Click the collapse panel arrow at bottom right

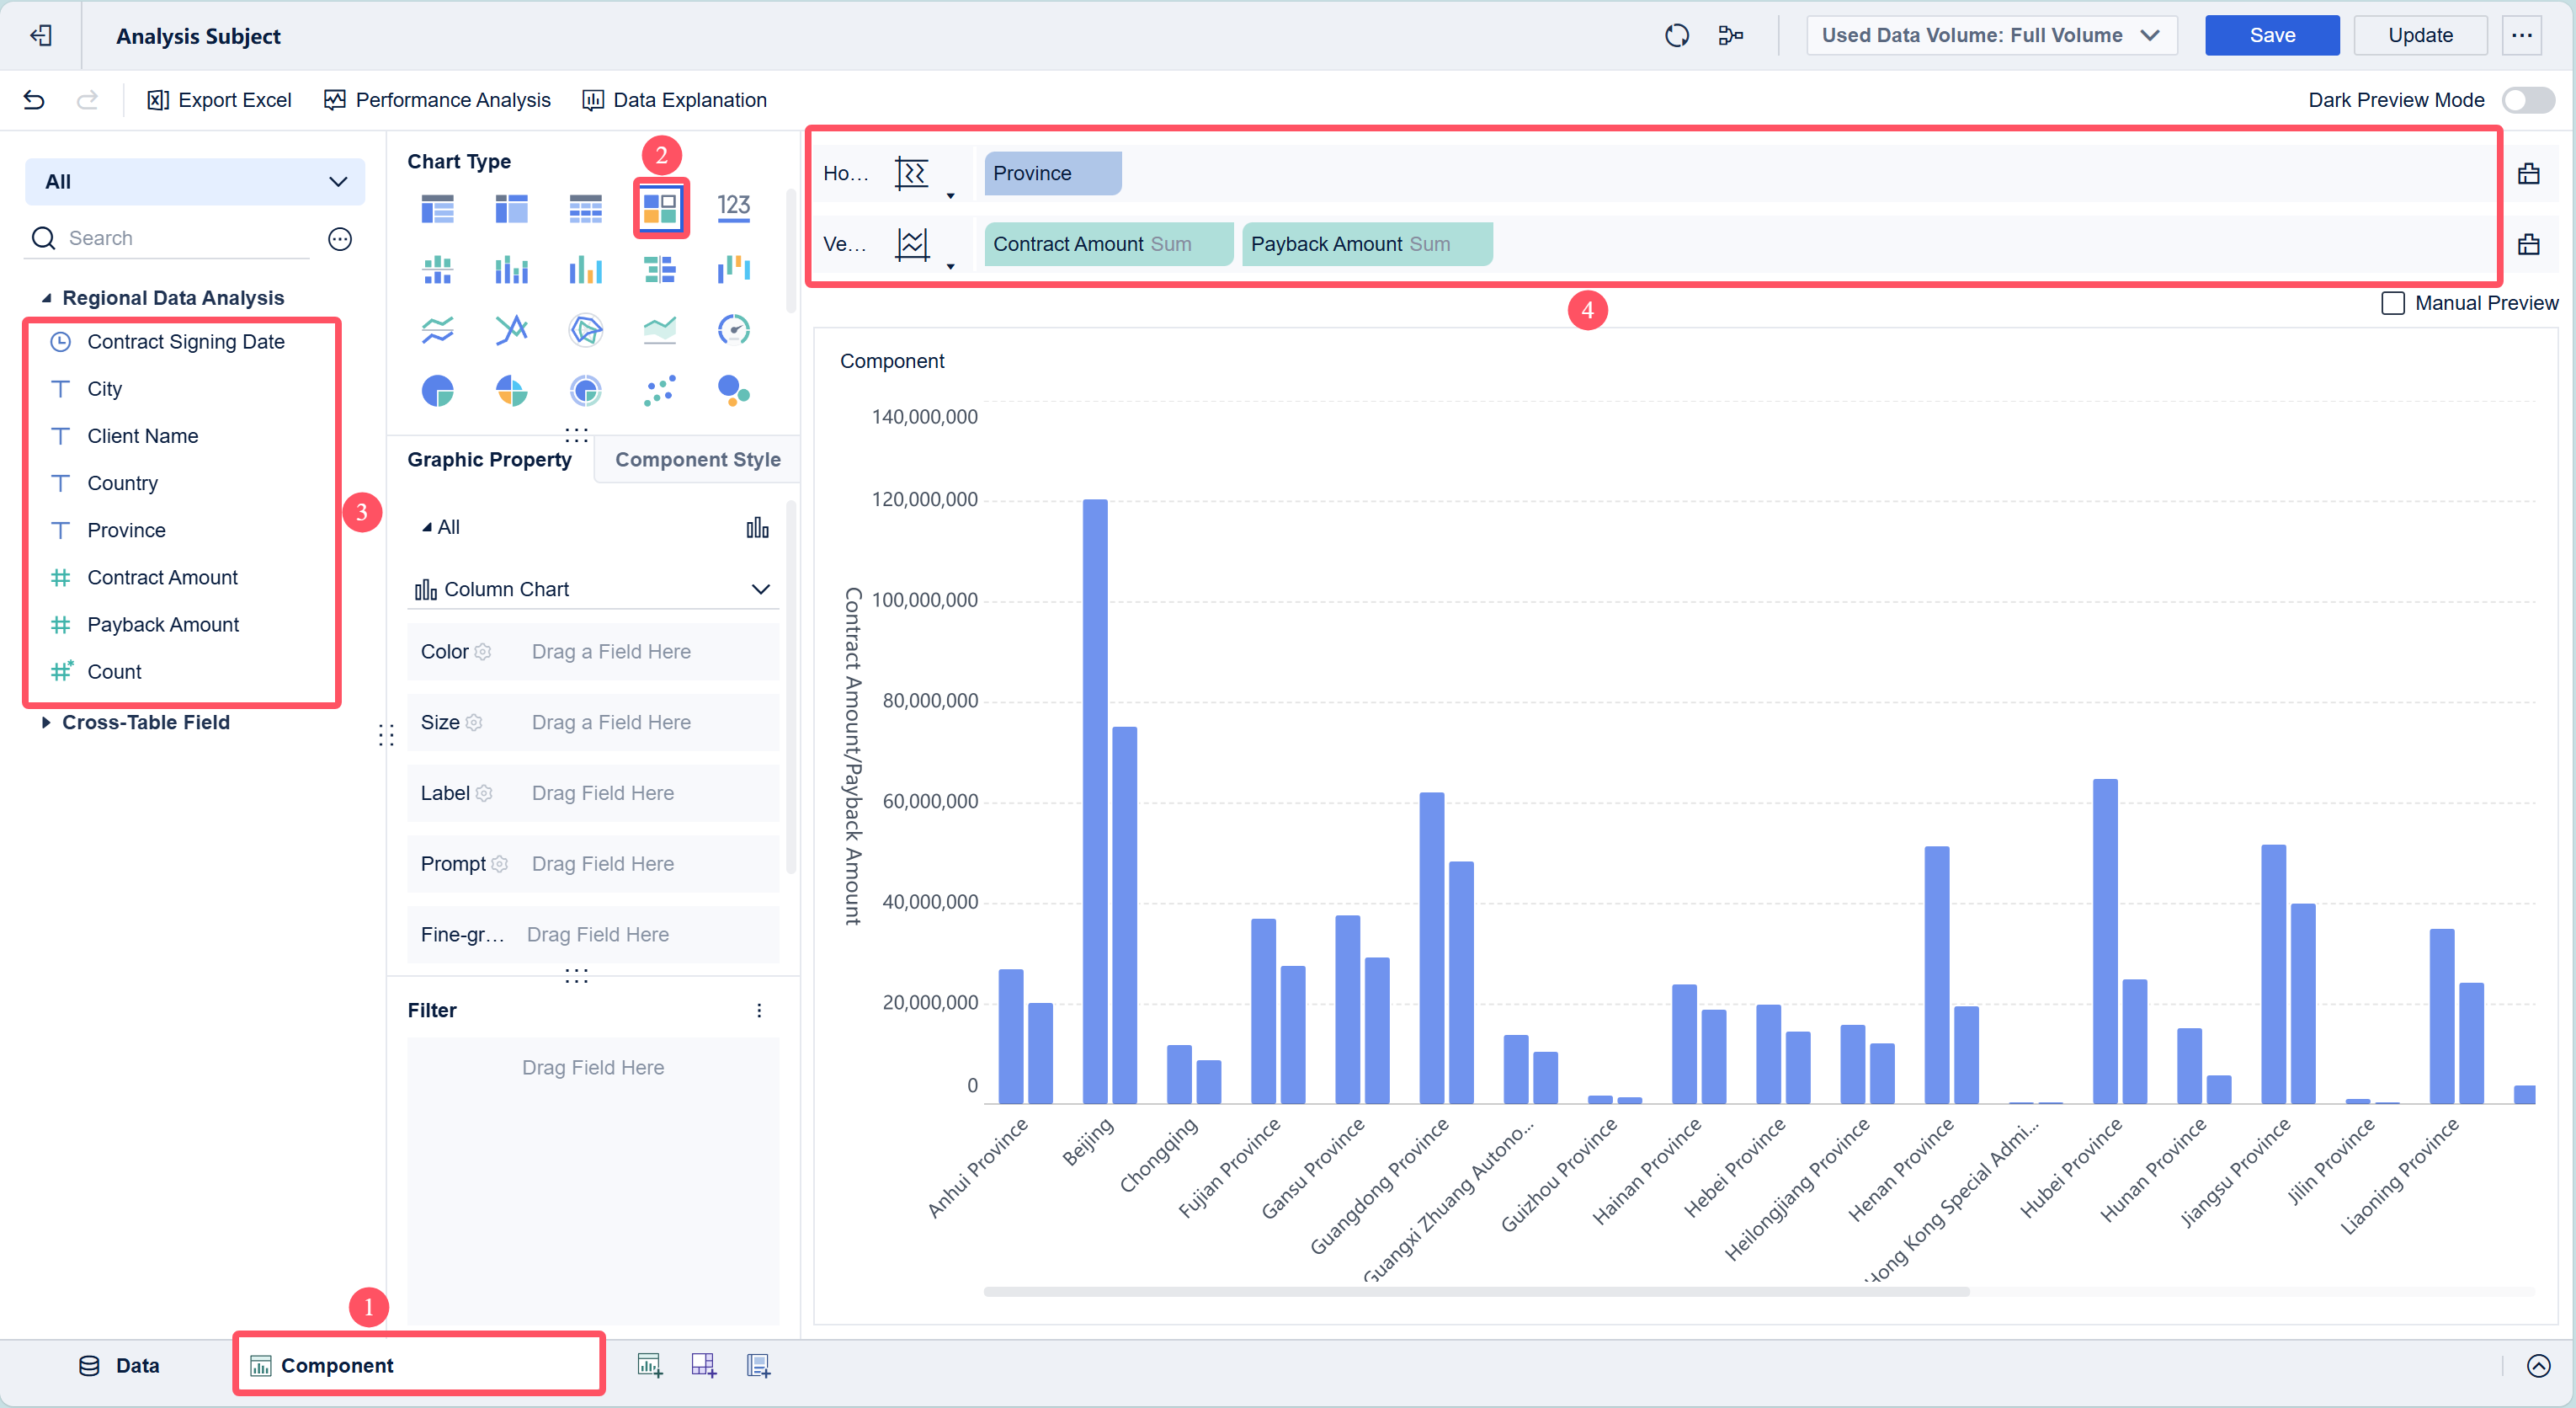click(2539, 1366)
